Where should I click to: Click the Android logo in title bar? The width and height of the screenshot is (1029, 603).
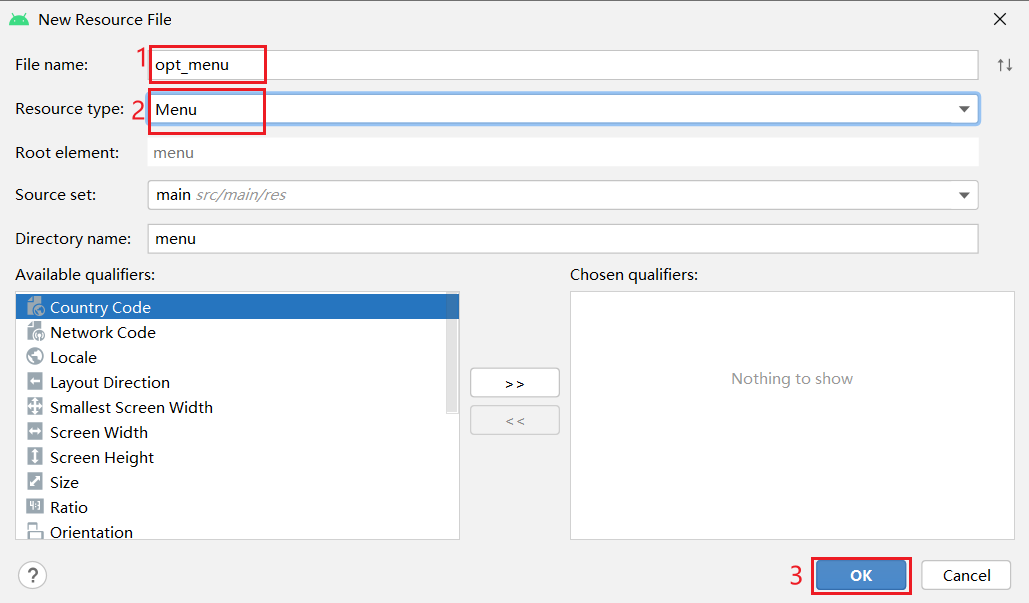[x=19, y=20]
